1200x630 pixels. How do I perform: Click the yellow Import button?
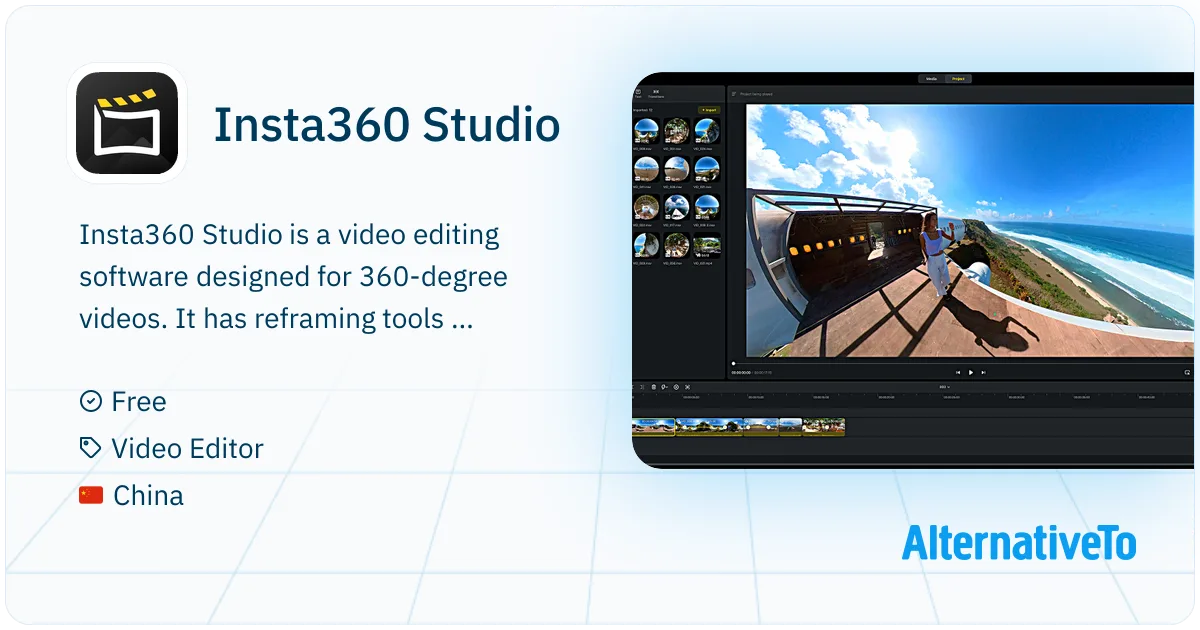click(709, 109)
